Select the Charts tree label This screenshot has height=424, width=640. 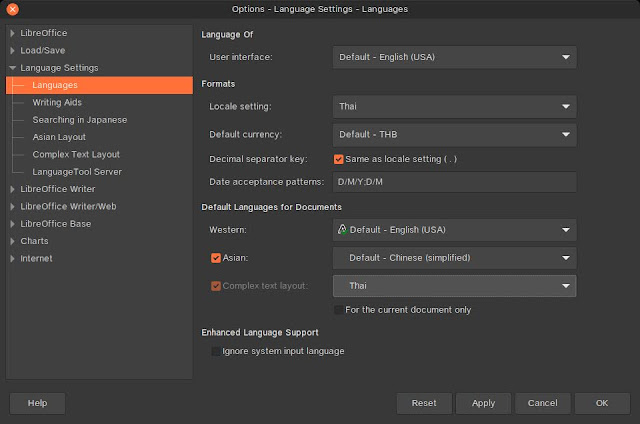[x=34, y=241]
